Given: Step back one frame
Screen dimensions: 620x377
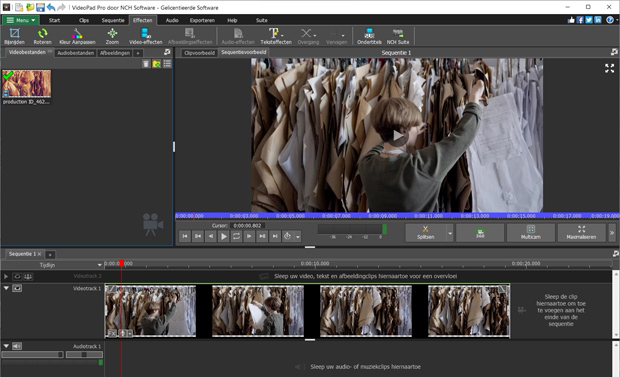Looking at the screenshot, I should click(211, 237).
